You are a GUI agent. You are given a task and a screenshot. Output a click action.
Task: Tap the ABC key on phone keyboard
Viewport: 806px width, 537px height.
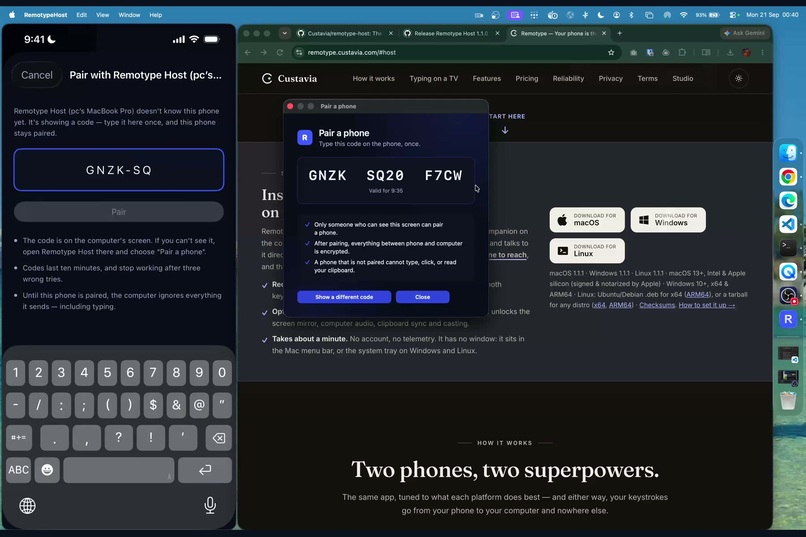(19, 470)
